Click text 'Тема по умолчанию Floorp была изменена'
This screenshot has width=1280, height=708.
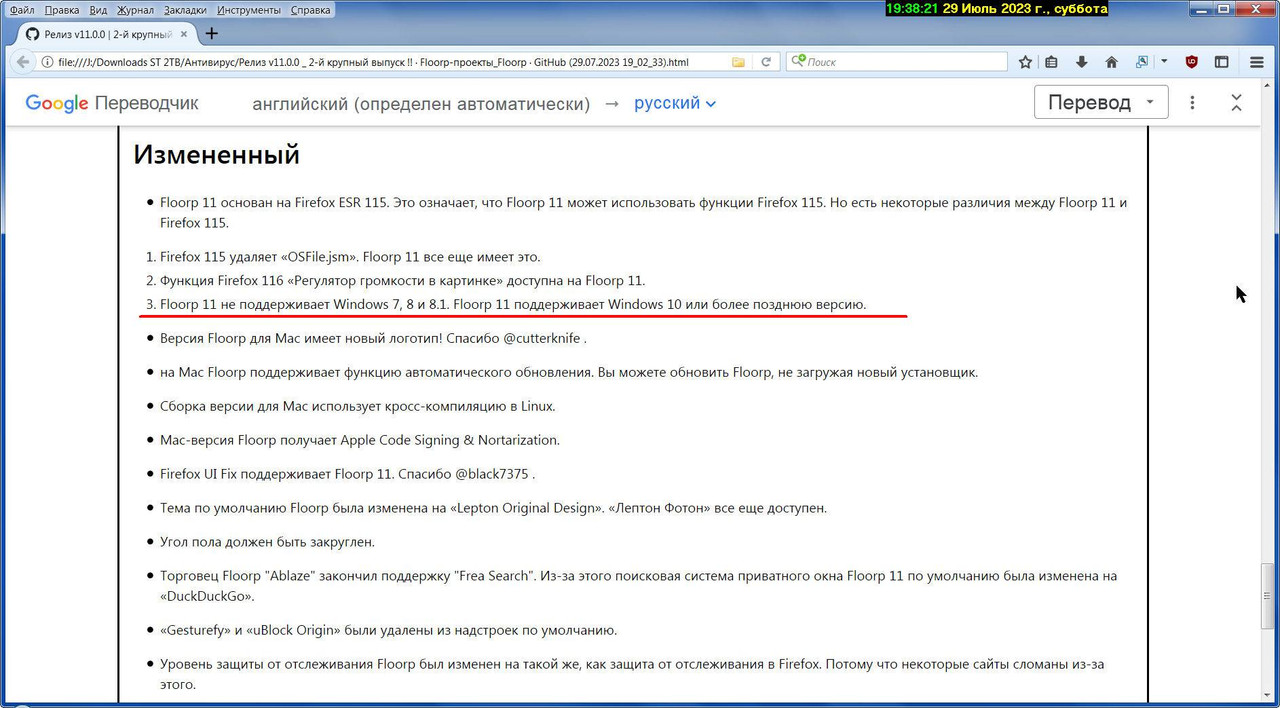pyautogui.click(x=294, y=508)
